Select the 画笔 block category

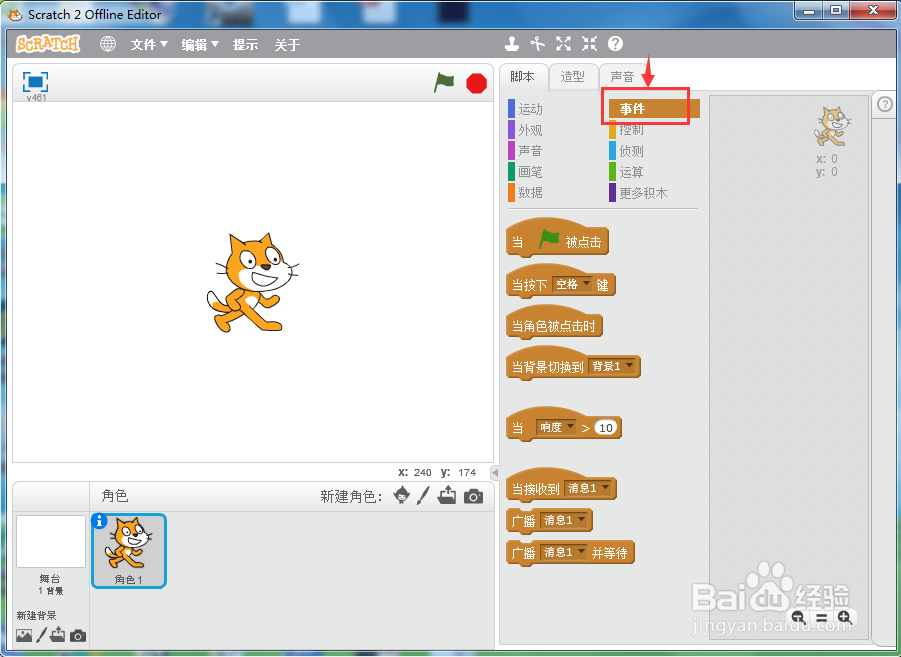tap(526, 171)
